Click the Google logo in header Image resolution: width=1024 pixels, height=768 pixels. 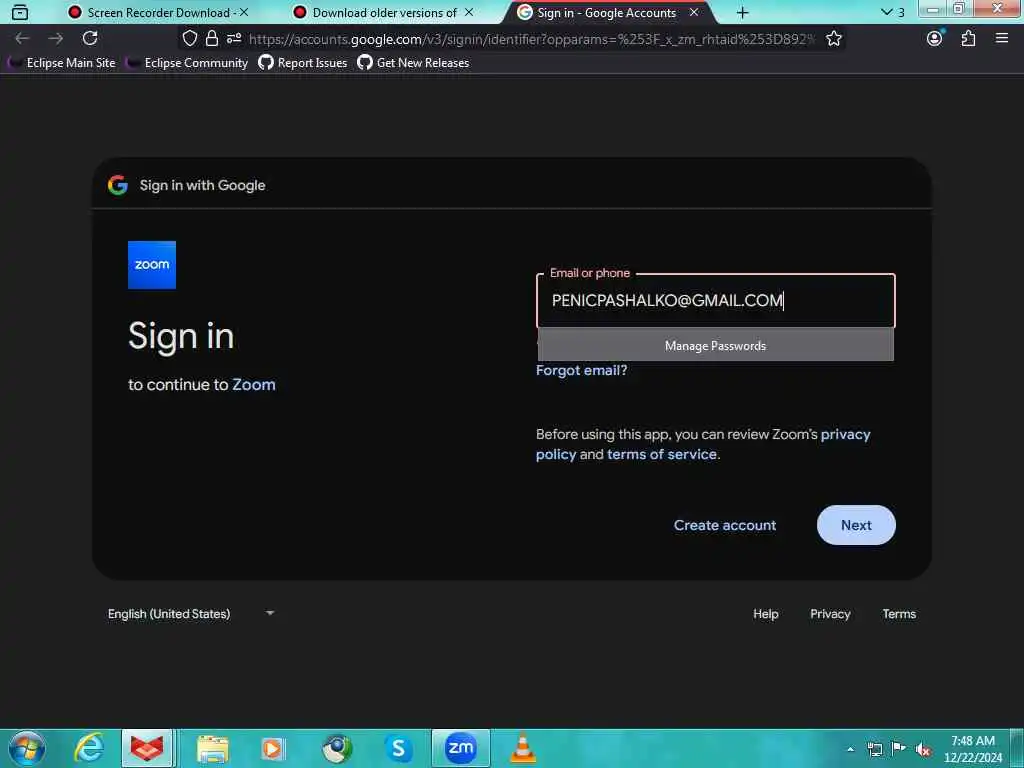coord(118,185)
